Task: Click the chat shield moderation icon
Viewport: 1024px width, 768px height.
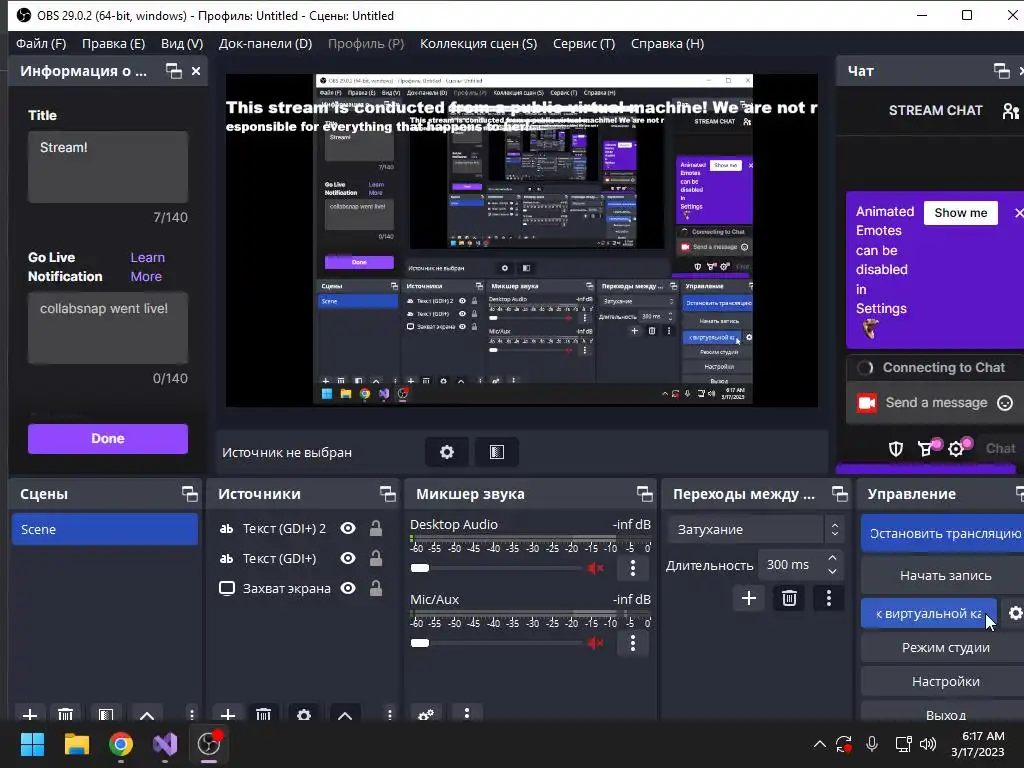Action: pos(895,449)
